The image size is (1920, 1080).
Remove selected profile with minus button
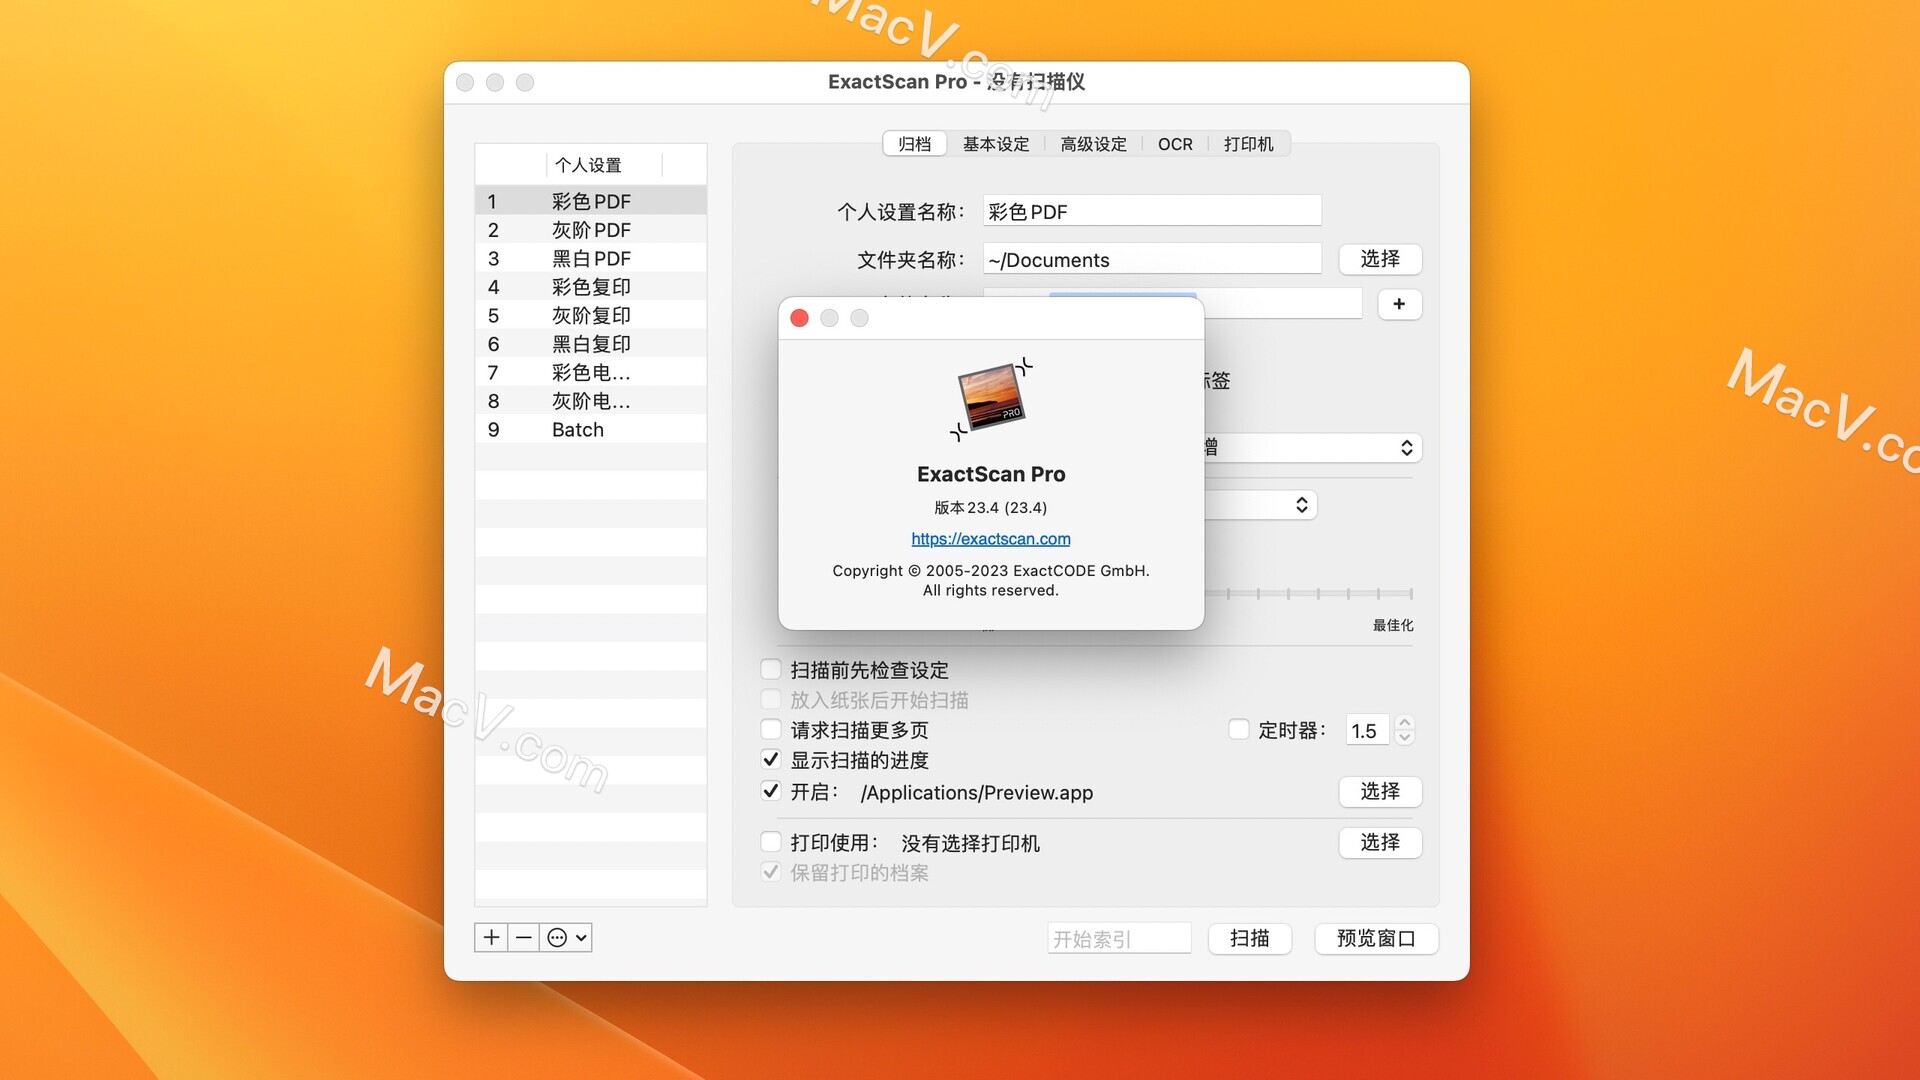click(523, 937)
